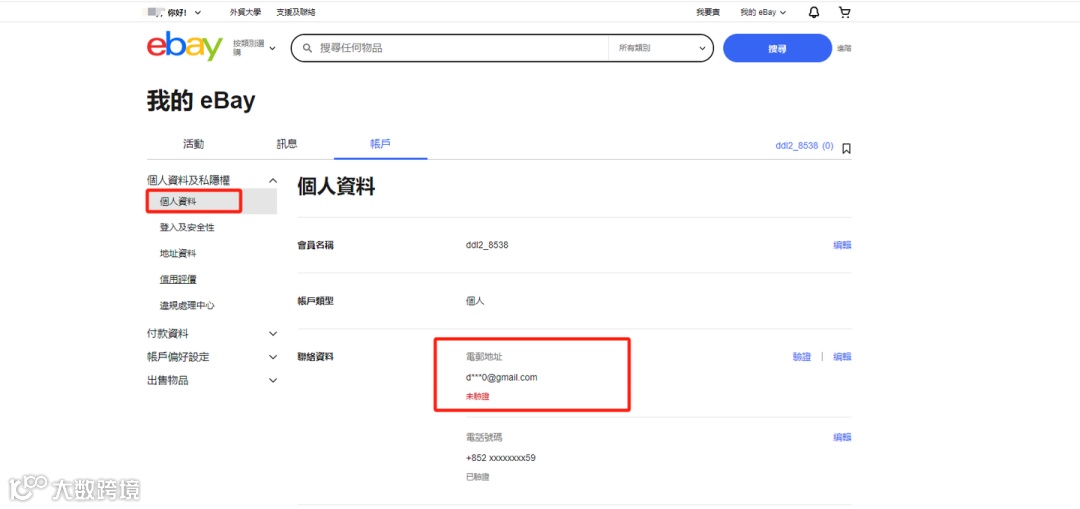
Task: Click the 個人 account type value
Action: (x=475, y=301)
